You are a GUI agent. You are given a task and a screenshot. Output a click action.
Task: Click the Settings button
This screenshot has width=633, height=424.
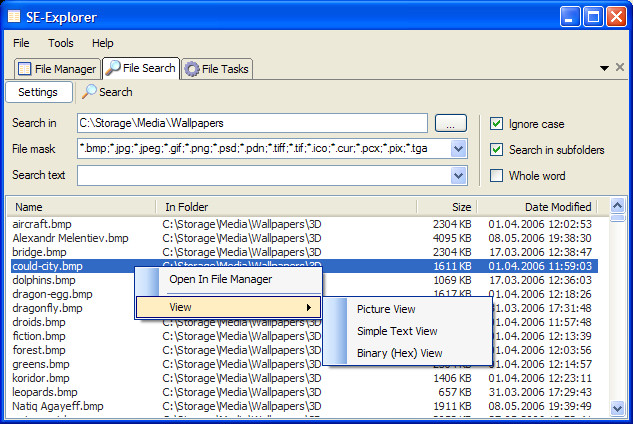pyautogui.click(x=39, y=92)
